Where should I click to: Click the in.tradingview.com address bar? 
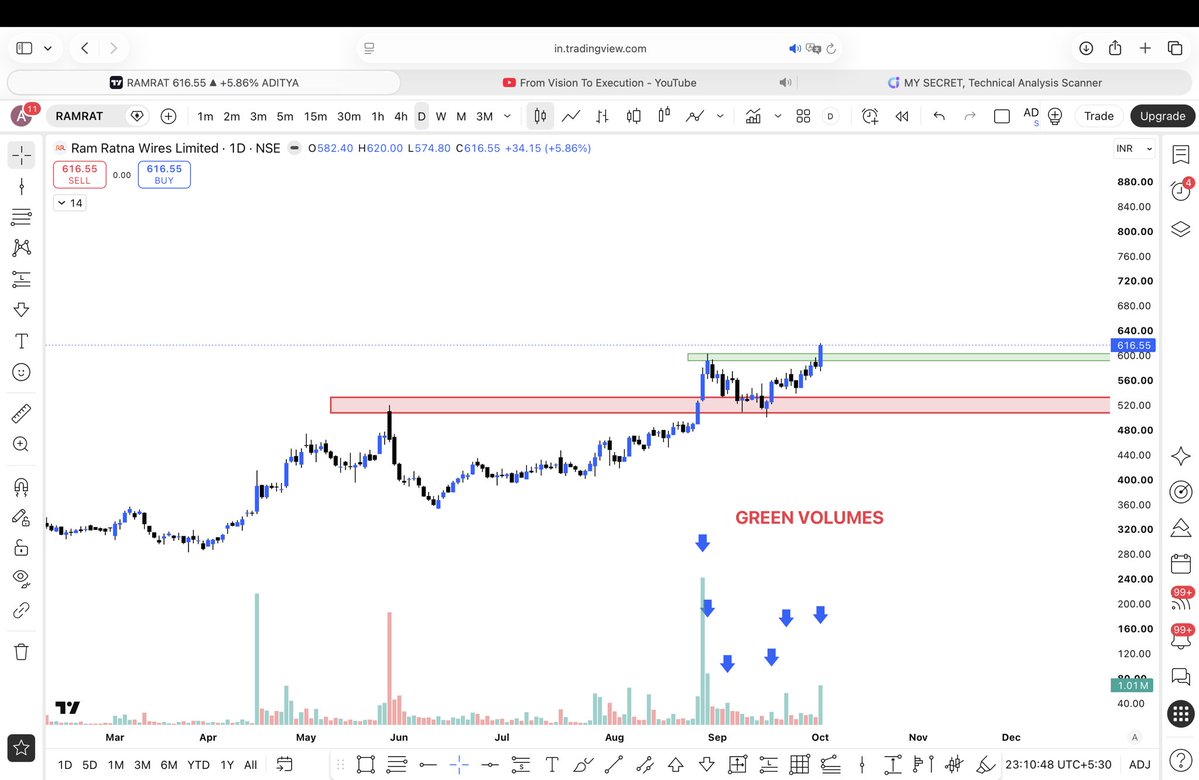click(600, 48)
